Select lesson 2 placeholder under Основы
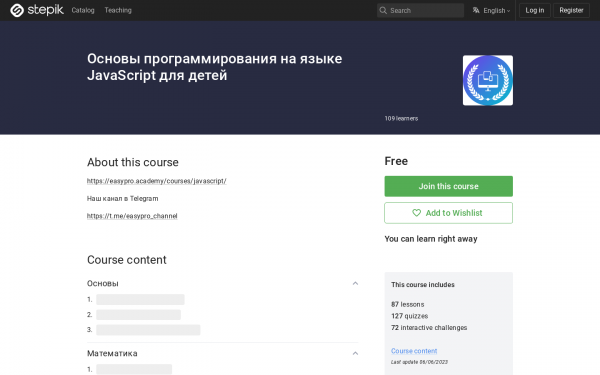The width and height of the screenshot is (600, 375). point(138,315)
